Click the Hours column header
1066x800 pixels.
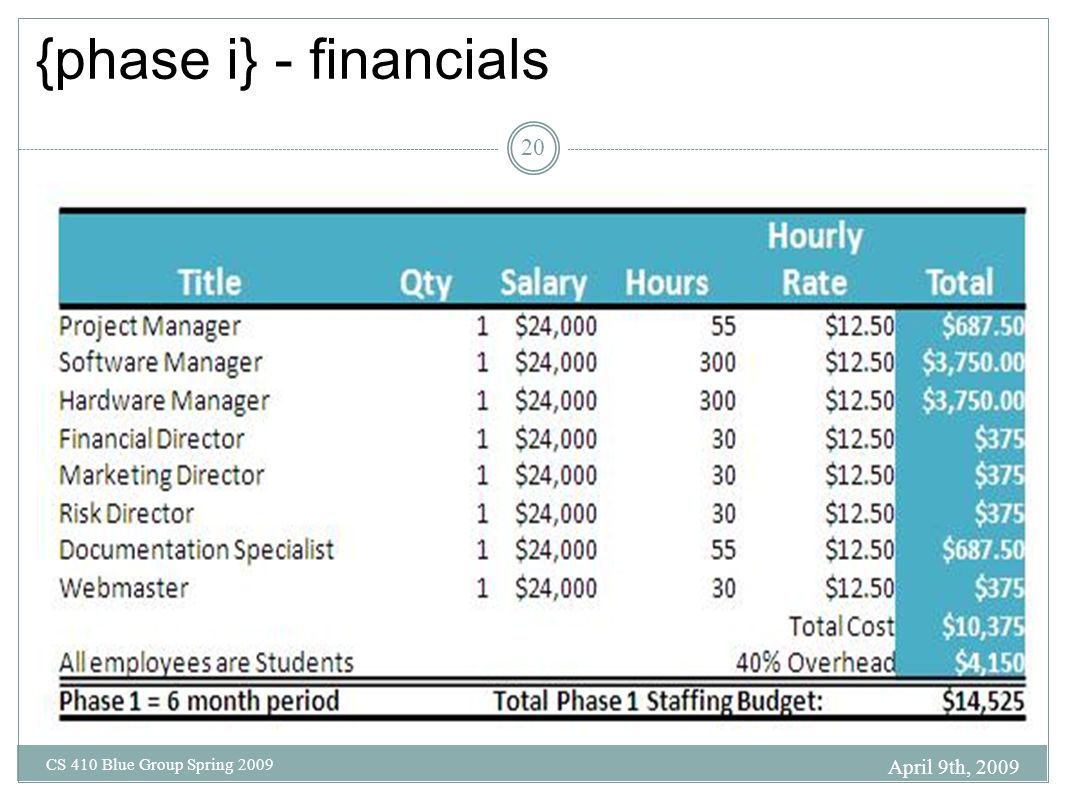pyautogui.click(x=666, y=283)
